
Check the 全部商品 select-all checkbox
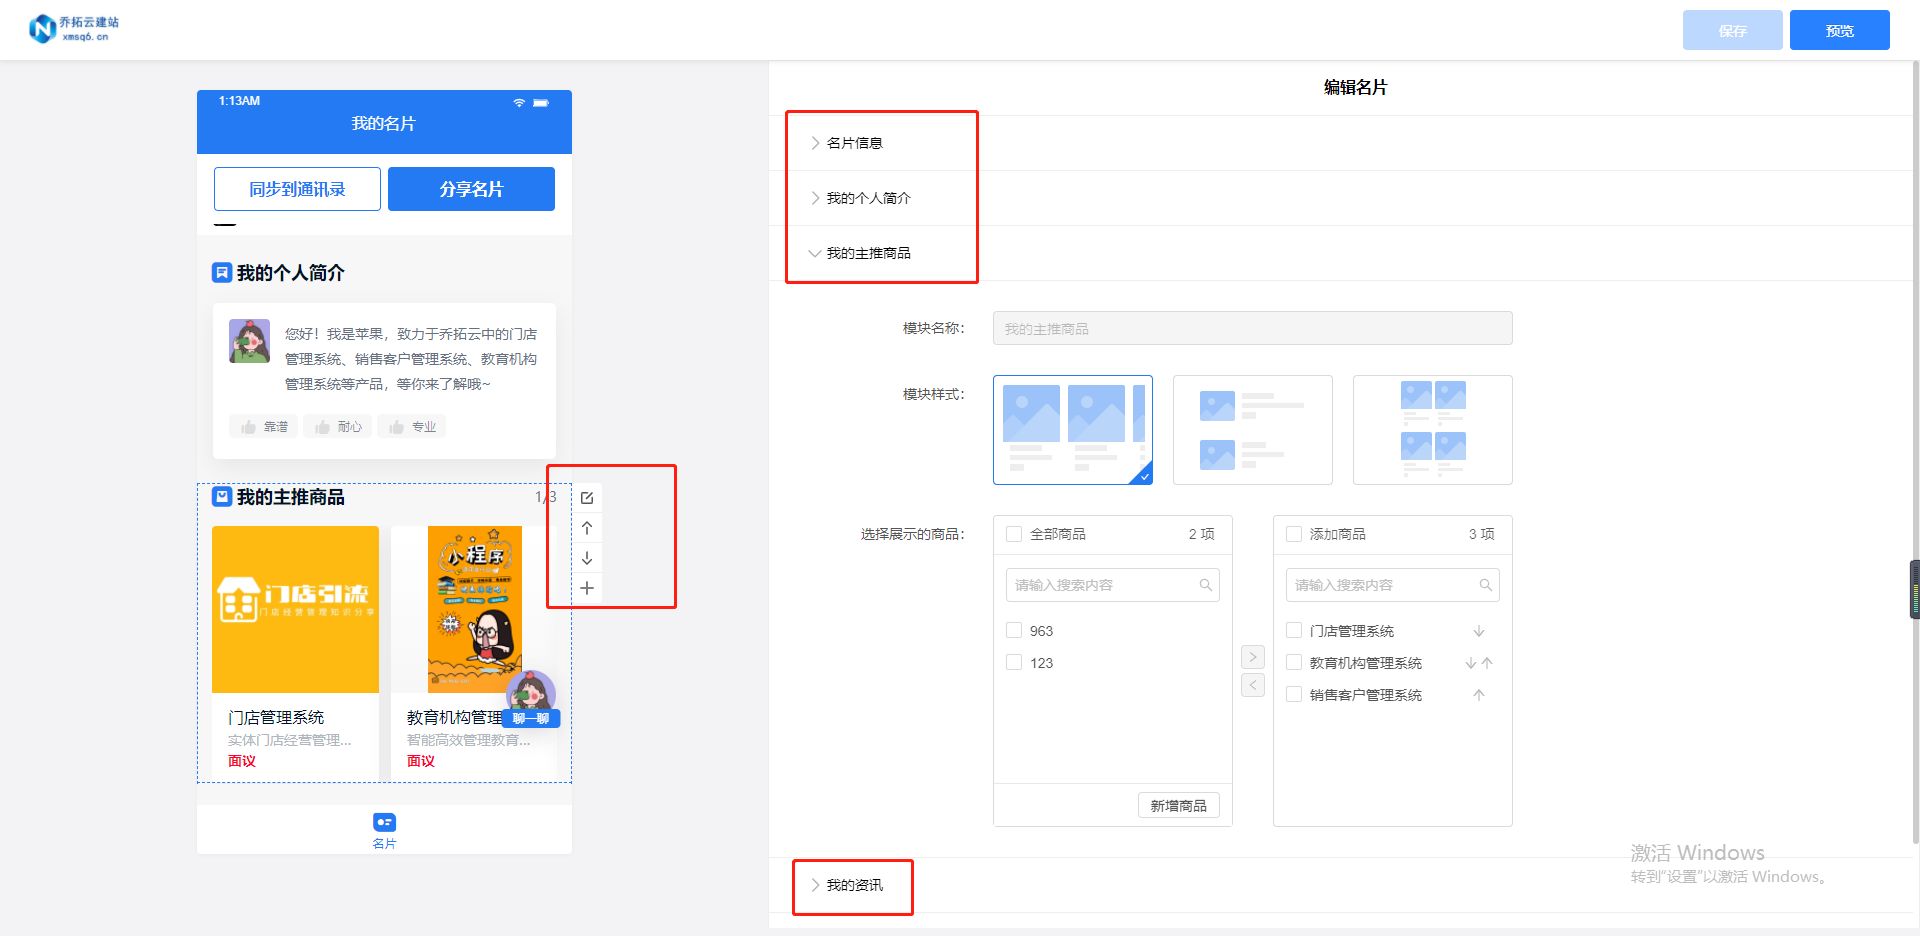click(1014, 534)
